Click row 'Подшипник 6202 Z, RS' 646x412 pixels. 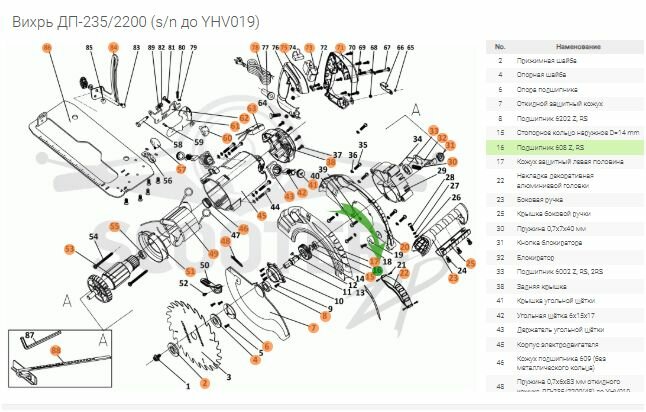pyautogui.click(x=564, y=119)
